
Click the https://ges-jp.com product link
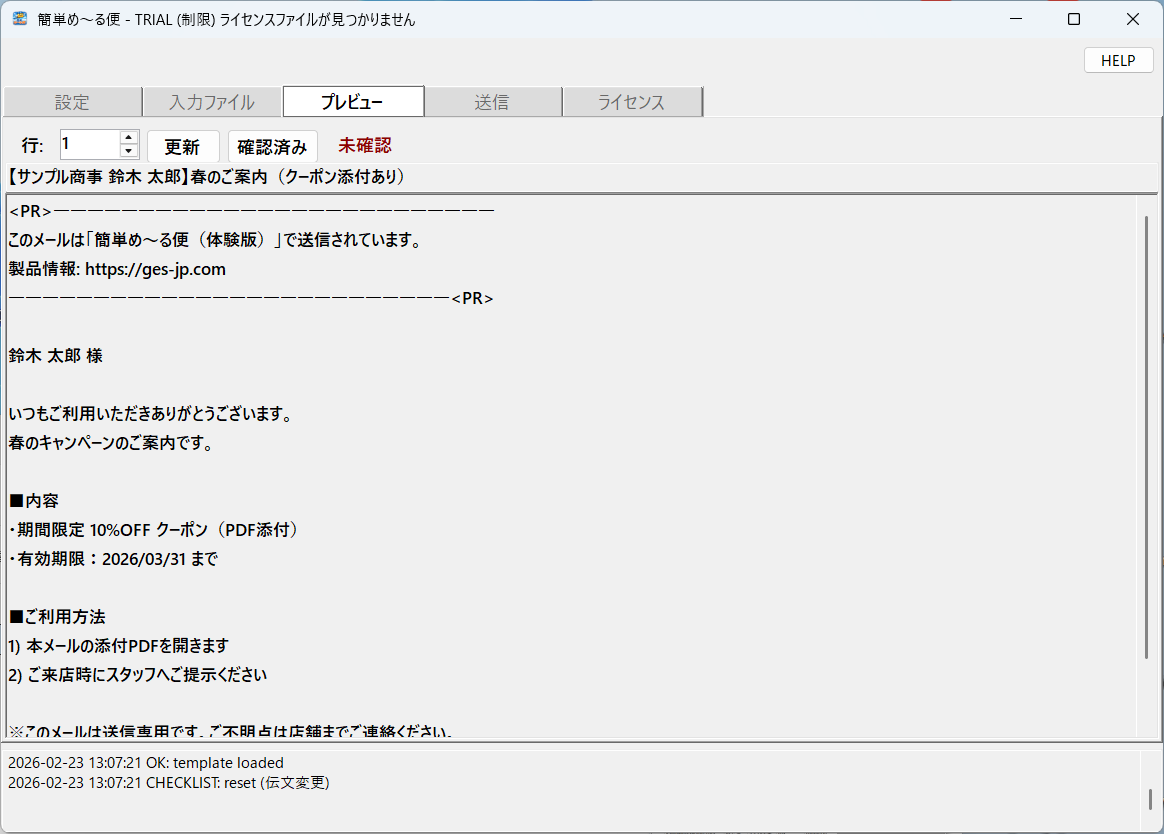coord(155,269)
